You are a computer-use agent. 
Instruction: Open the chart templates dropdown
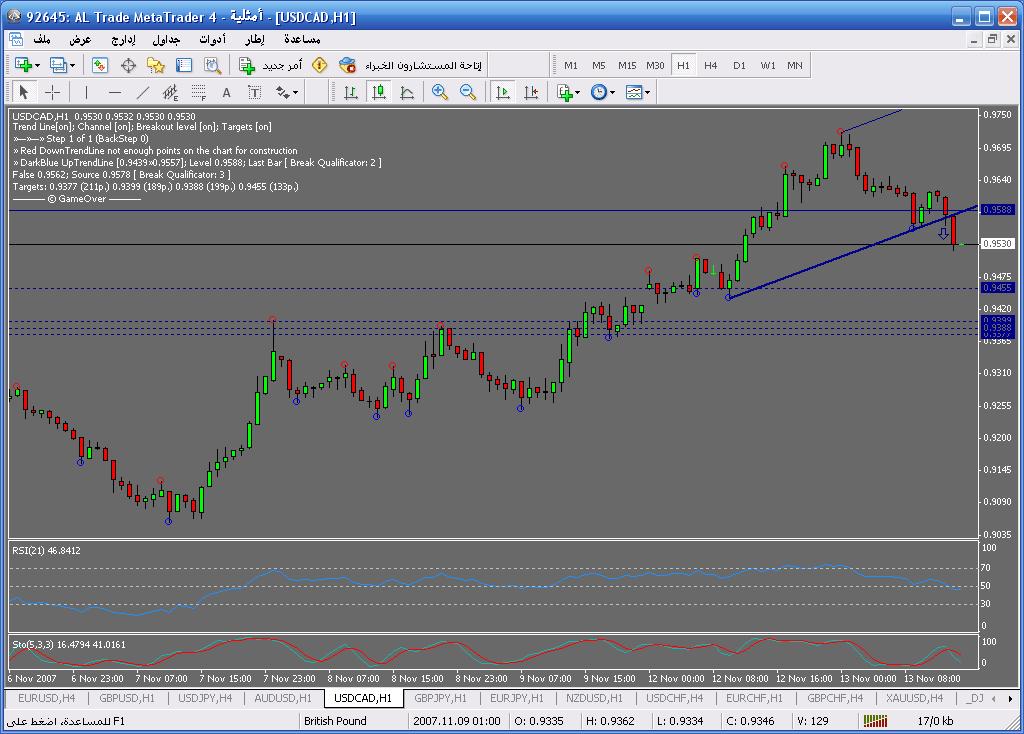[x=647, y=92]
